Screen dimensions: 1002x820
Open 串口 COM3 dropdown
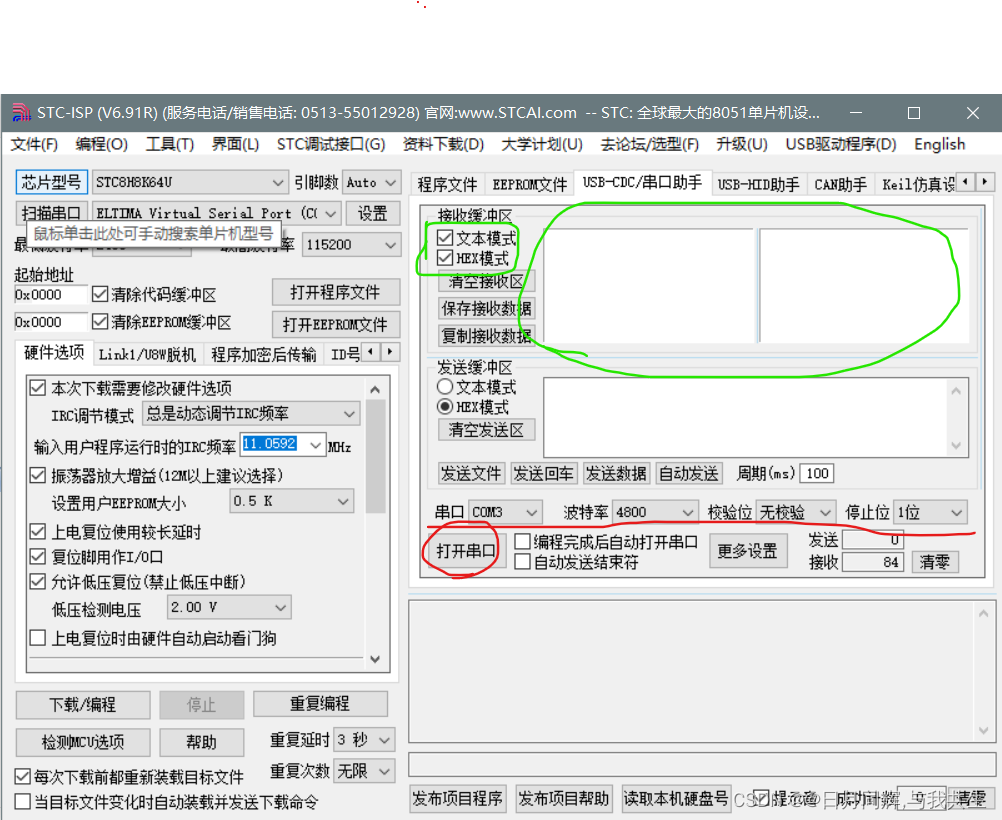click(x=505, y=512)
